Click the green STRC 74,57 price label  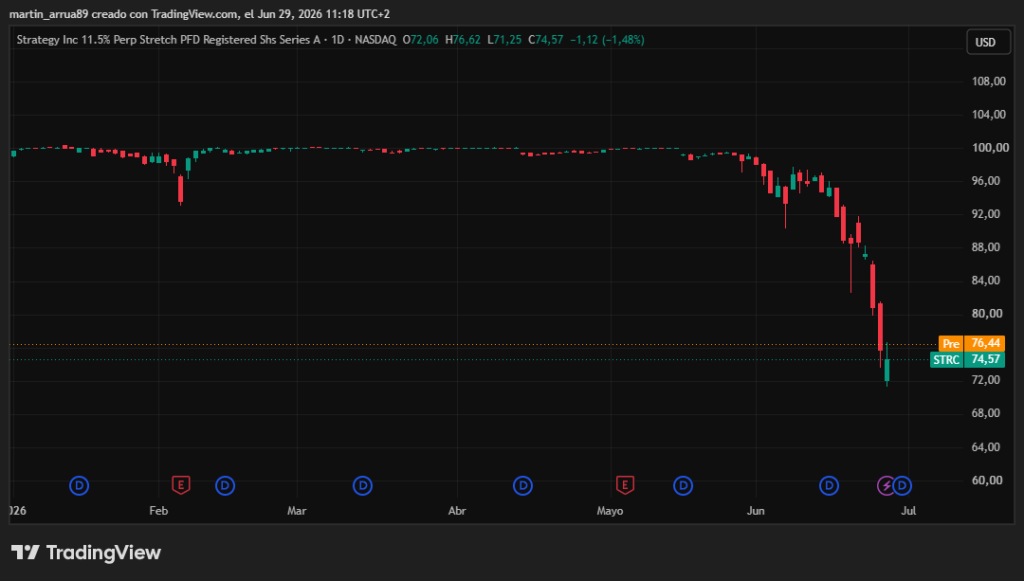pos(968,360)
